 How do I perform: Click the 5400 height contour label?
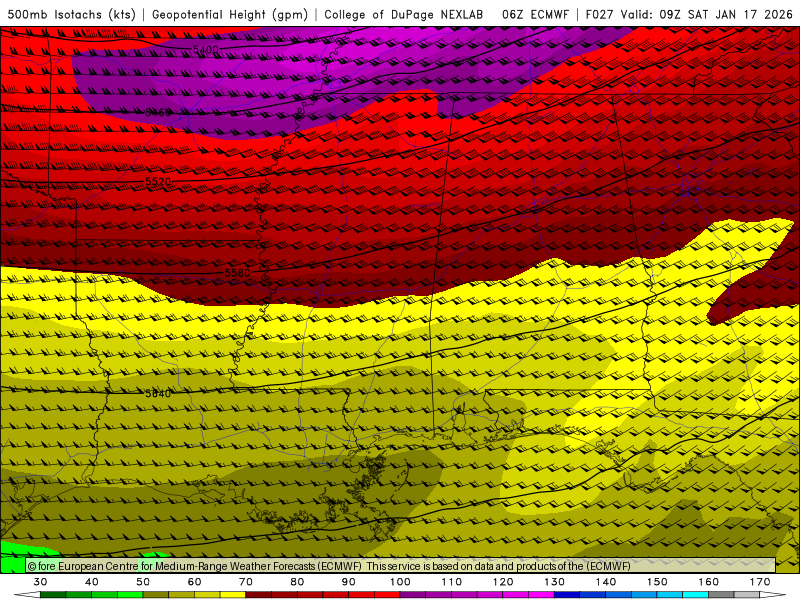point(206,50)
